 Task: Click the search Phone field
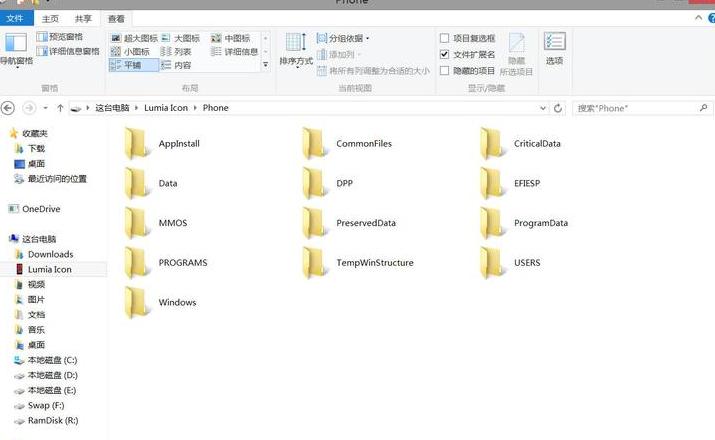coord(642,108)
